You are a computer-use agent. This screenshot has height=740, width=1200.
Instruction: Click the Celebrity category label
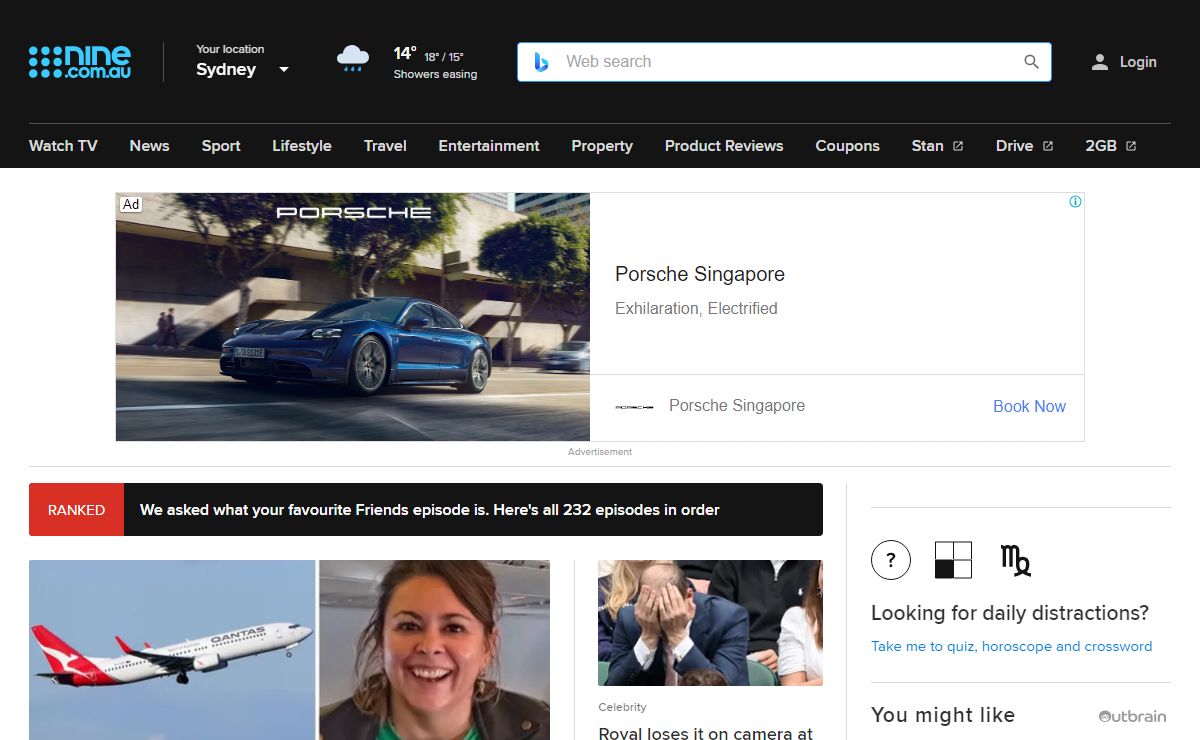pos(622,707)
